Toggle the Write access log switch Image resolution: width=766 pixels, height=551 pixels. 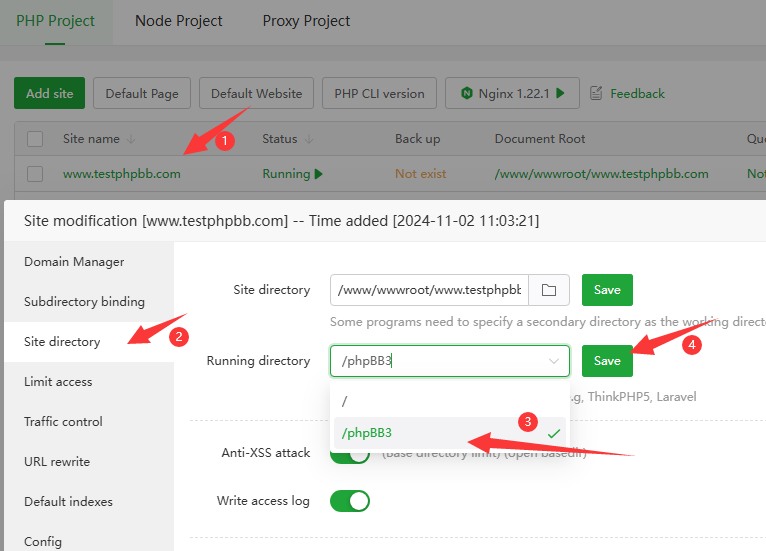tap(350, 501)
